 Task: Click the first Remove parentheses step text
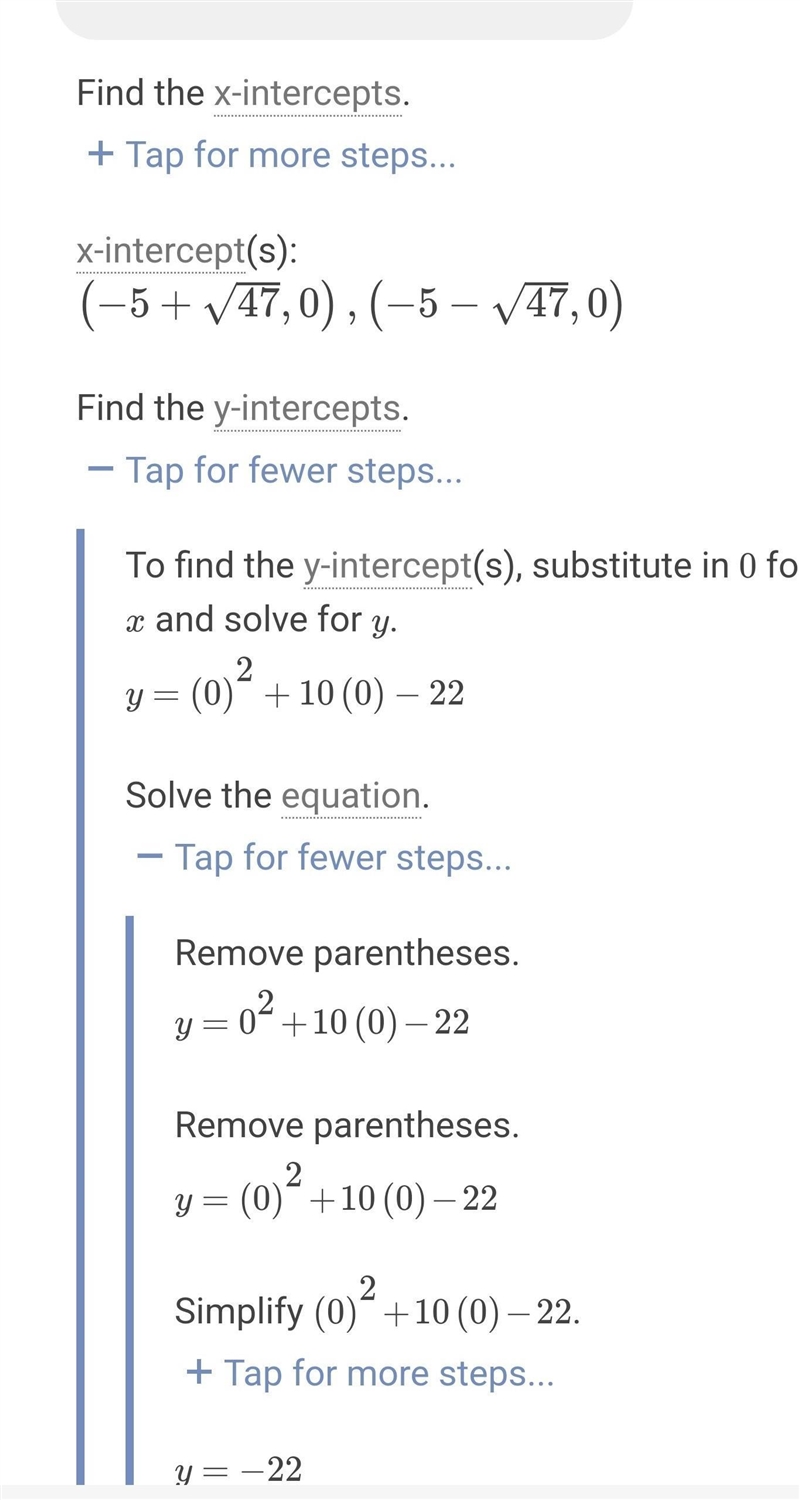(347, 953)
